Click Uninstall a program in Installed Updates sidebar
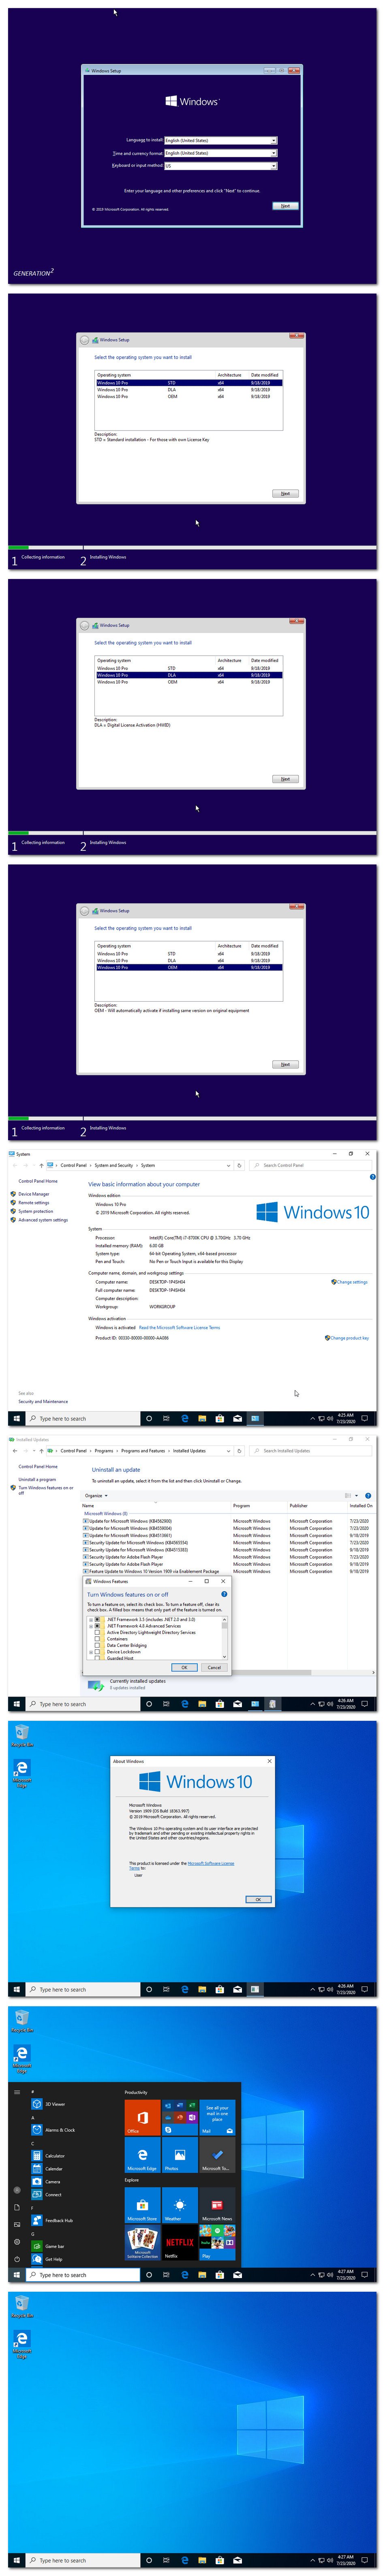 [37, 1479]
